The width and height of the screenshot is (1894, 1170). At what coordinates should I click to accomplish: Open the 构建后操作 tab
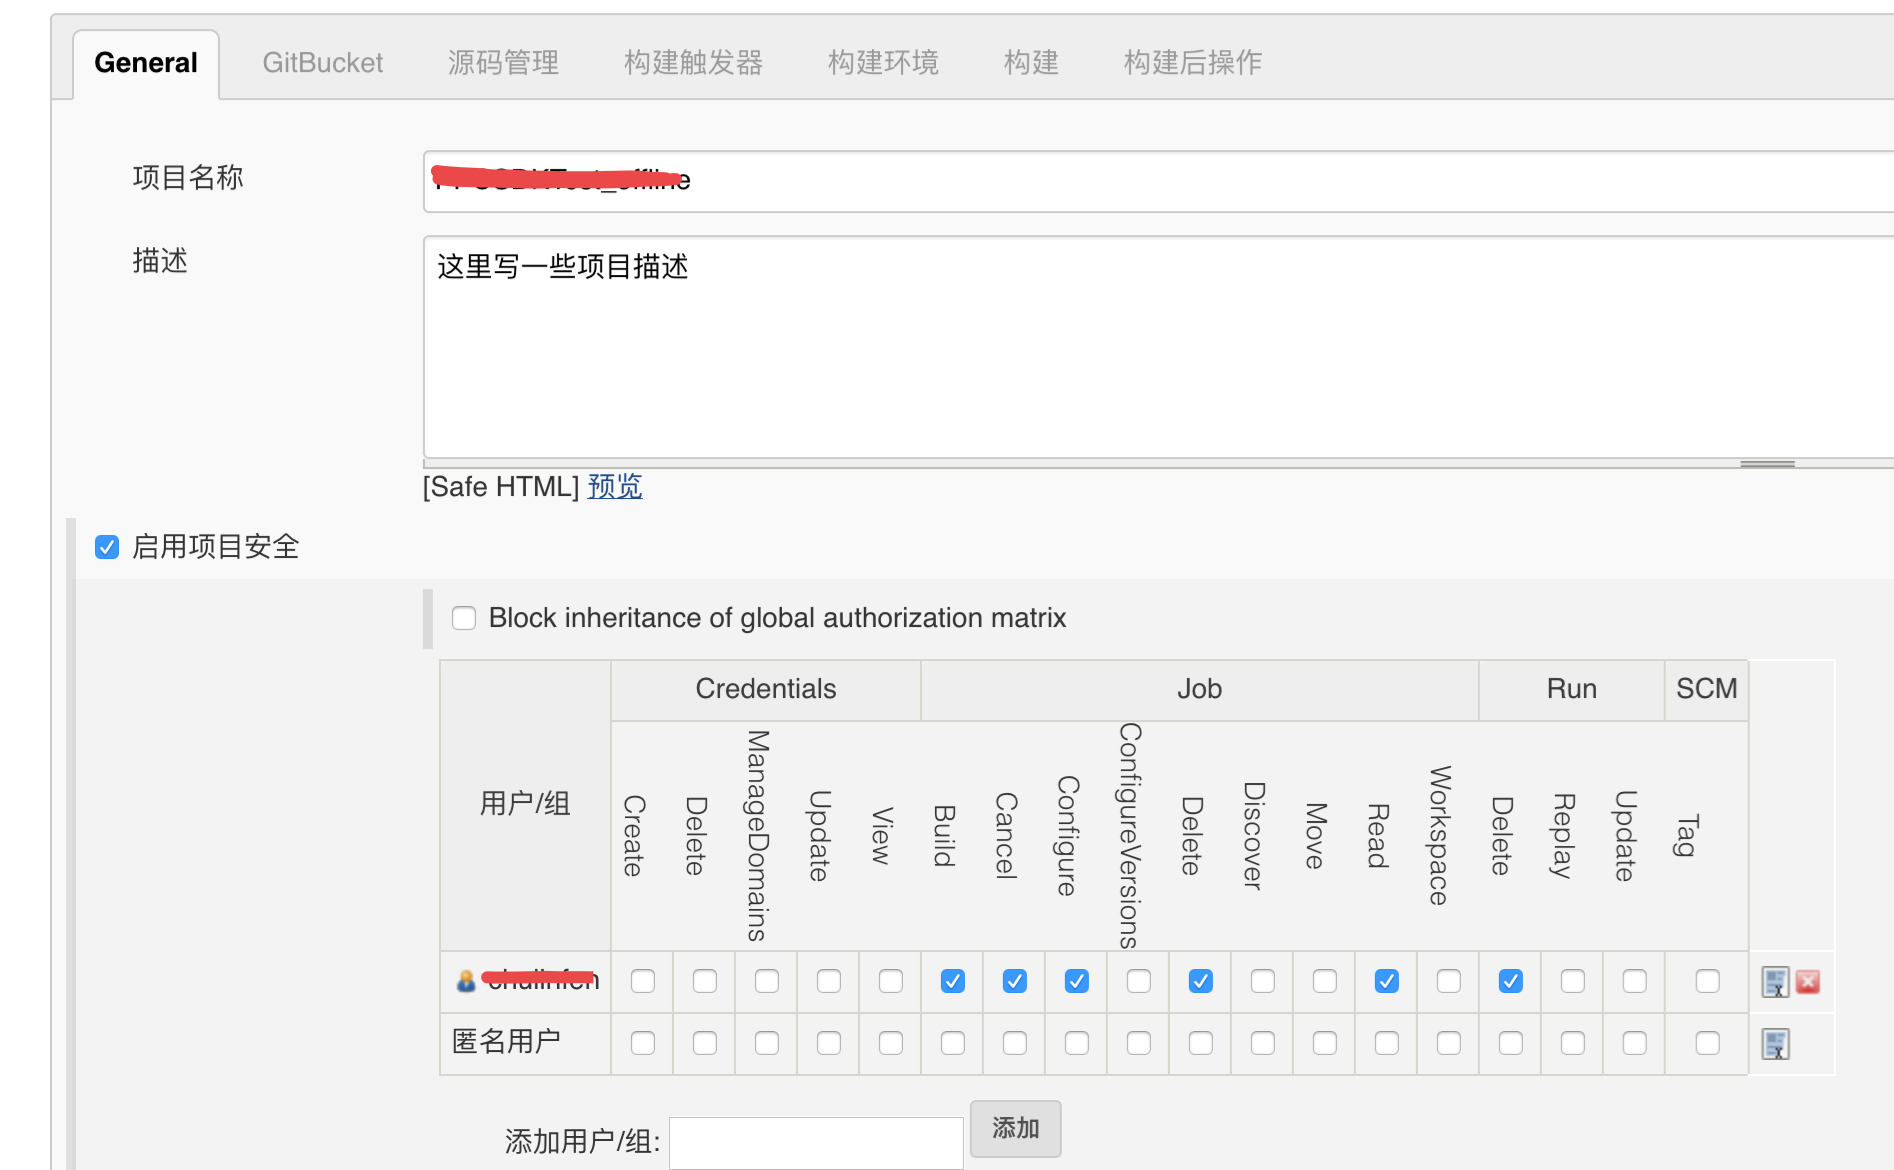[1192, 63]
